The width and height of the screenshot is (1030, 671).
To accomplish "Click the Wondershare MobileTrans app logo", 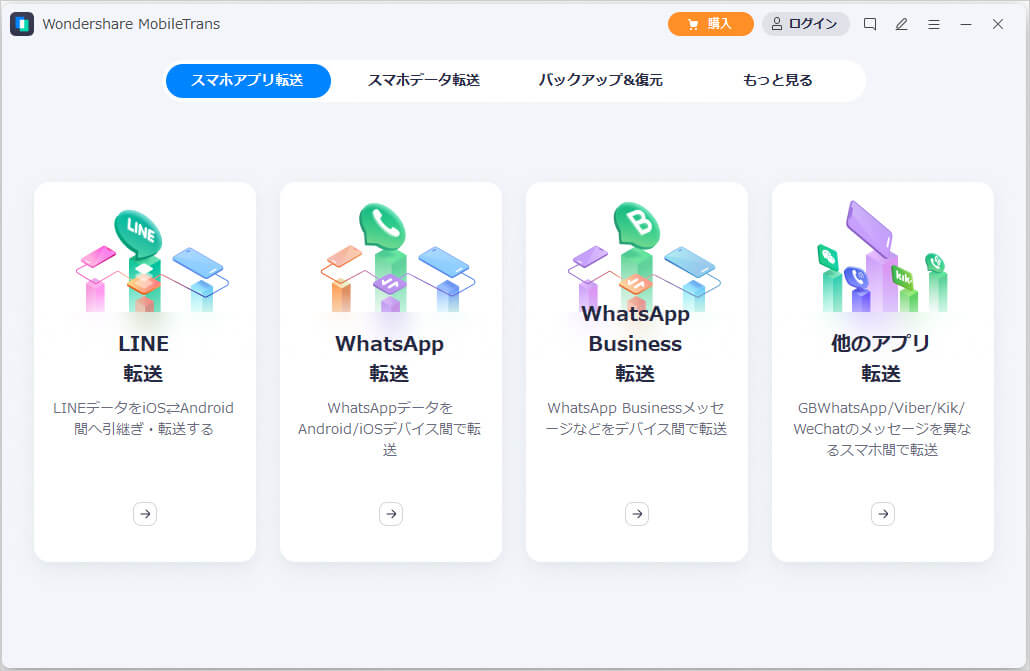I will pyautogui.click(x=22, y=23).
